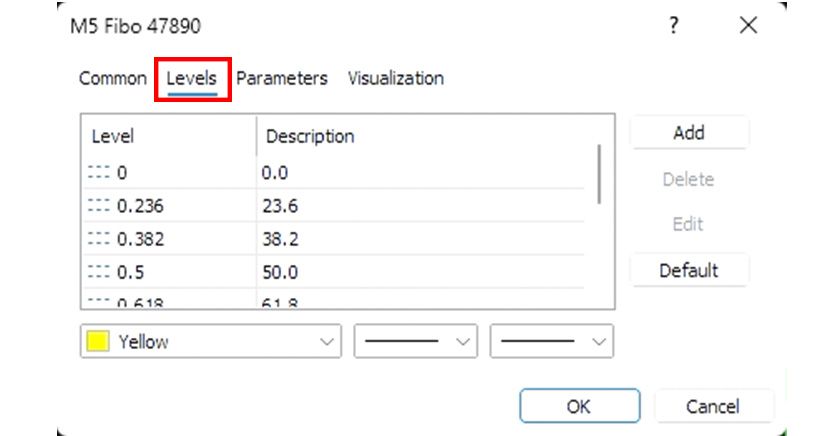
Task: Click the help question mark icon
Action: click(674, 25)
